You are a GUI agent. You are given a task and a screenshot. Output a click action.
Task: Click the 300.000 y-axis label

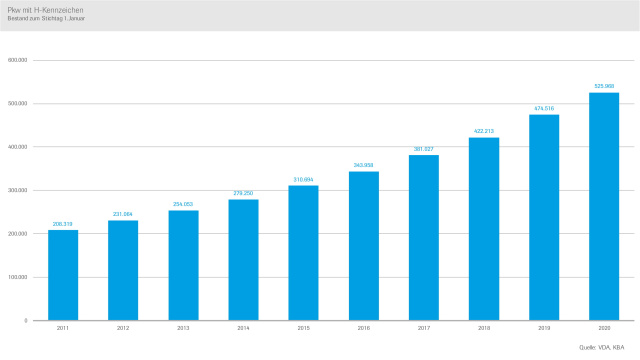point(18,190)
